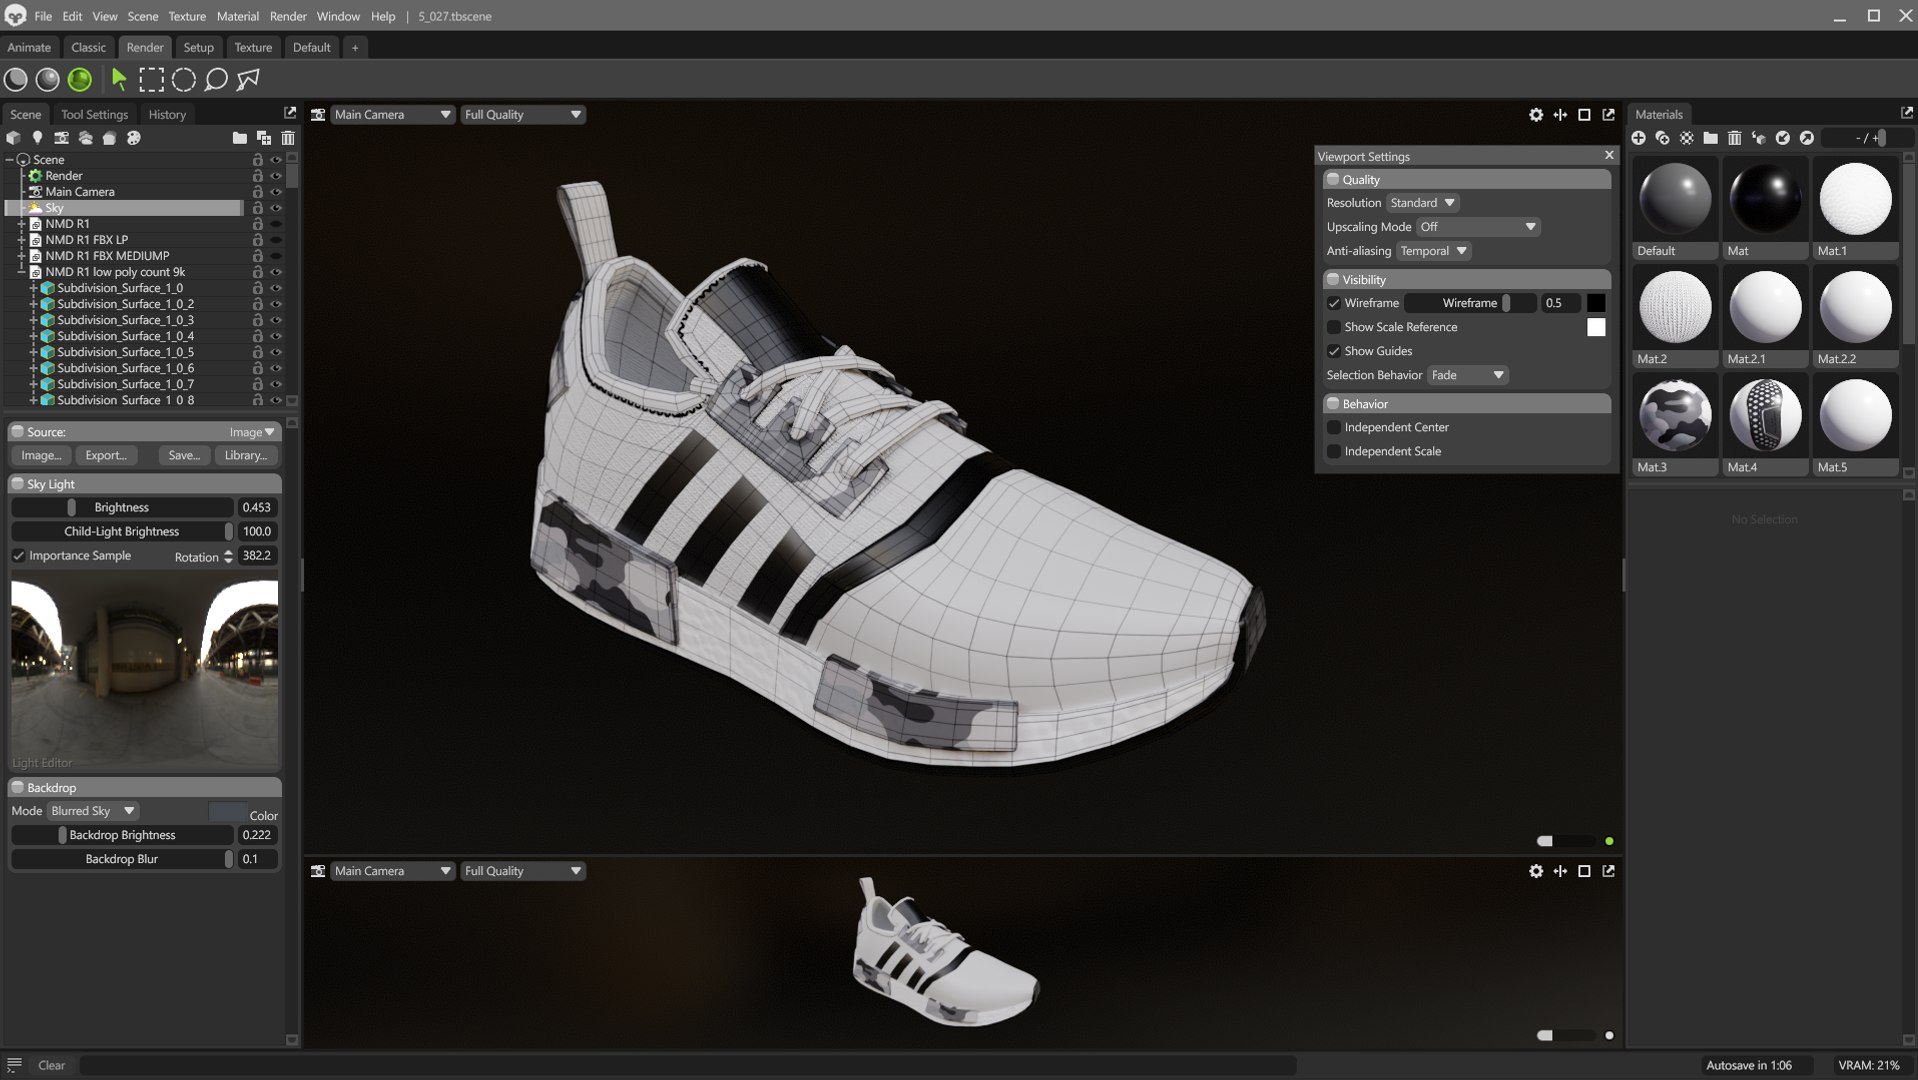The width and height of the screenshot is (1918, 1080).
Task: Enable Show Scale Reference checkbox
Action: tap(1333, 327)
